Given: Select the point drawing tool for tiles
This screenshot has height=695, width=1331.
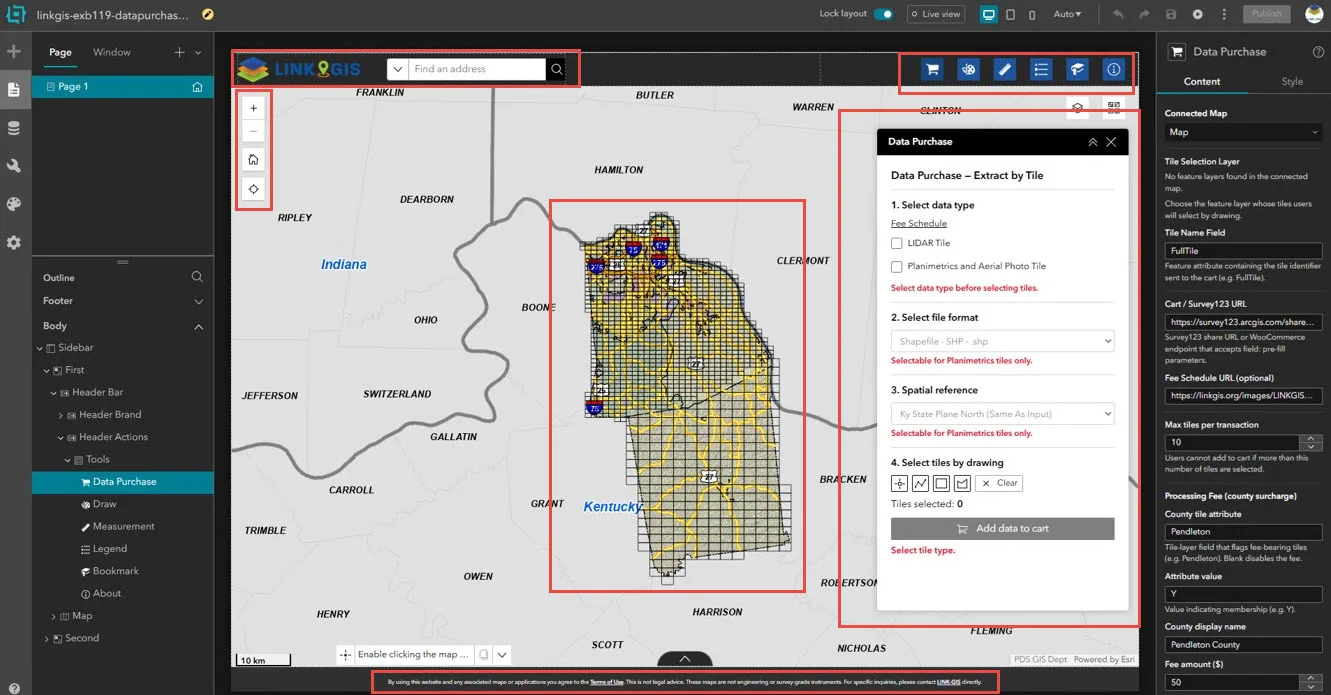Looking at the screenshot, I should [900, 483].
